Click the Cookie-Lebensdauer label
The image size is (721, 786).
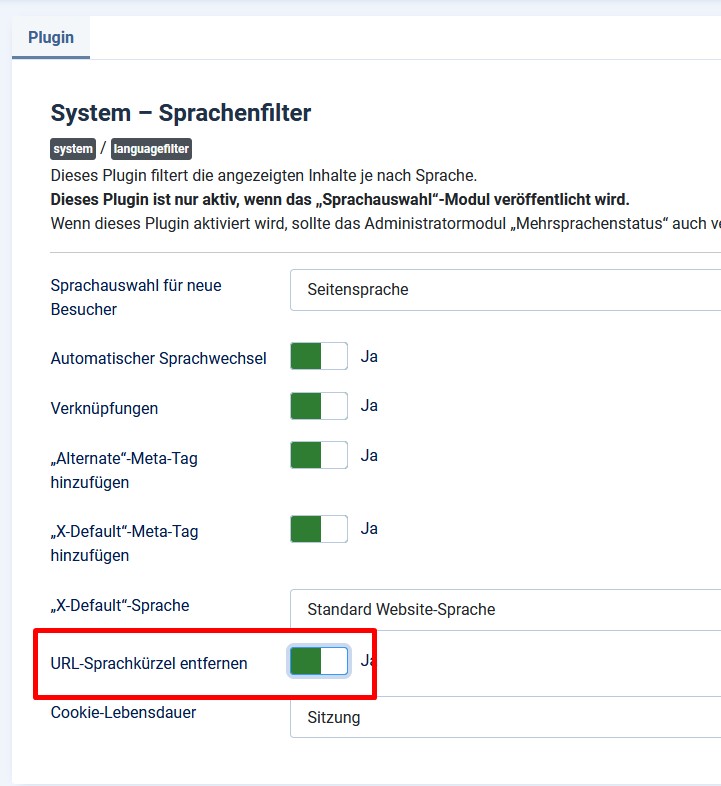tap(123, 712)
